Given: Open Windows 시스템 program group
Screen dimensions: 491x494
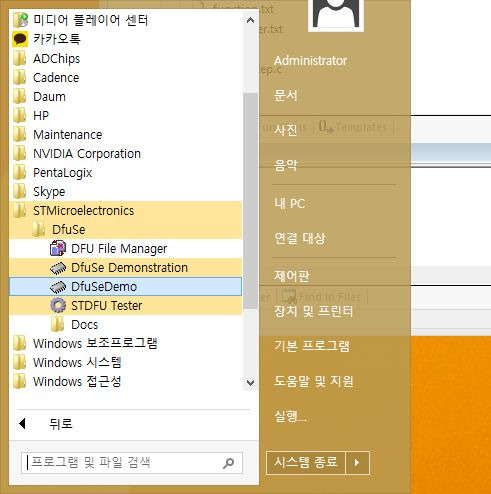Looking at the screenshot, I should [x=125, y=362].
